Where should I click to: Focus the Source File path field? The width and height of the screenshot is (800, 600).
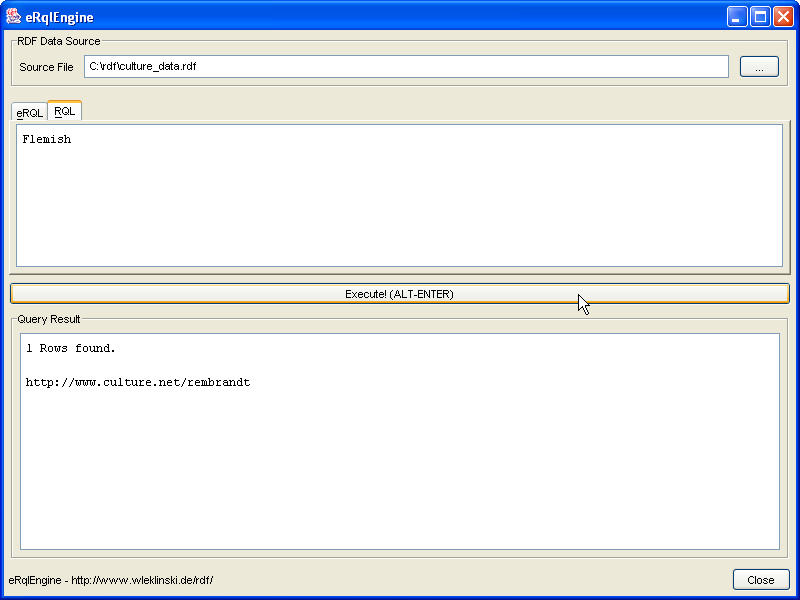pyautogui.click(x=406, y=67)
